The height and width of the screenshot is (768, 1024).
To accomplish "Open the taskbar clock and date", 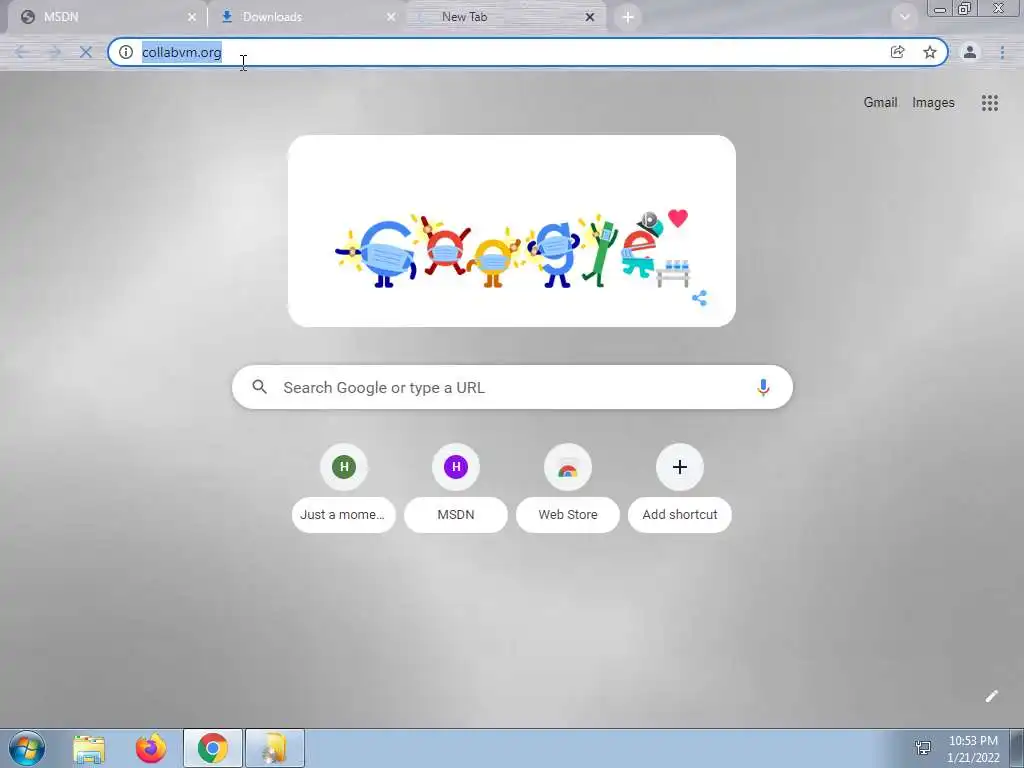I will pos(973,748).
